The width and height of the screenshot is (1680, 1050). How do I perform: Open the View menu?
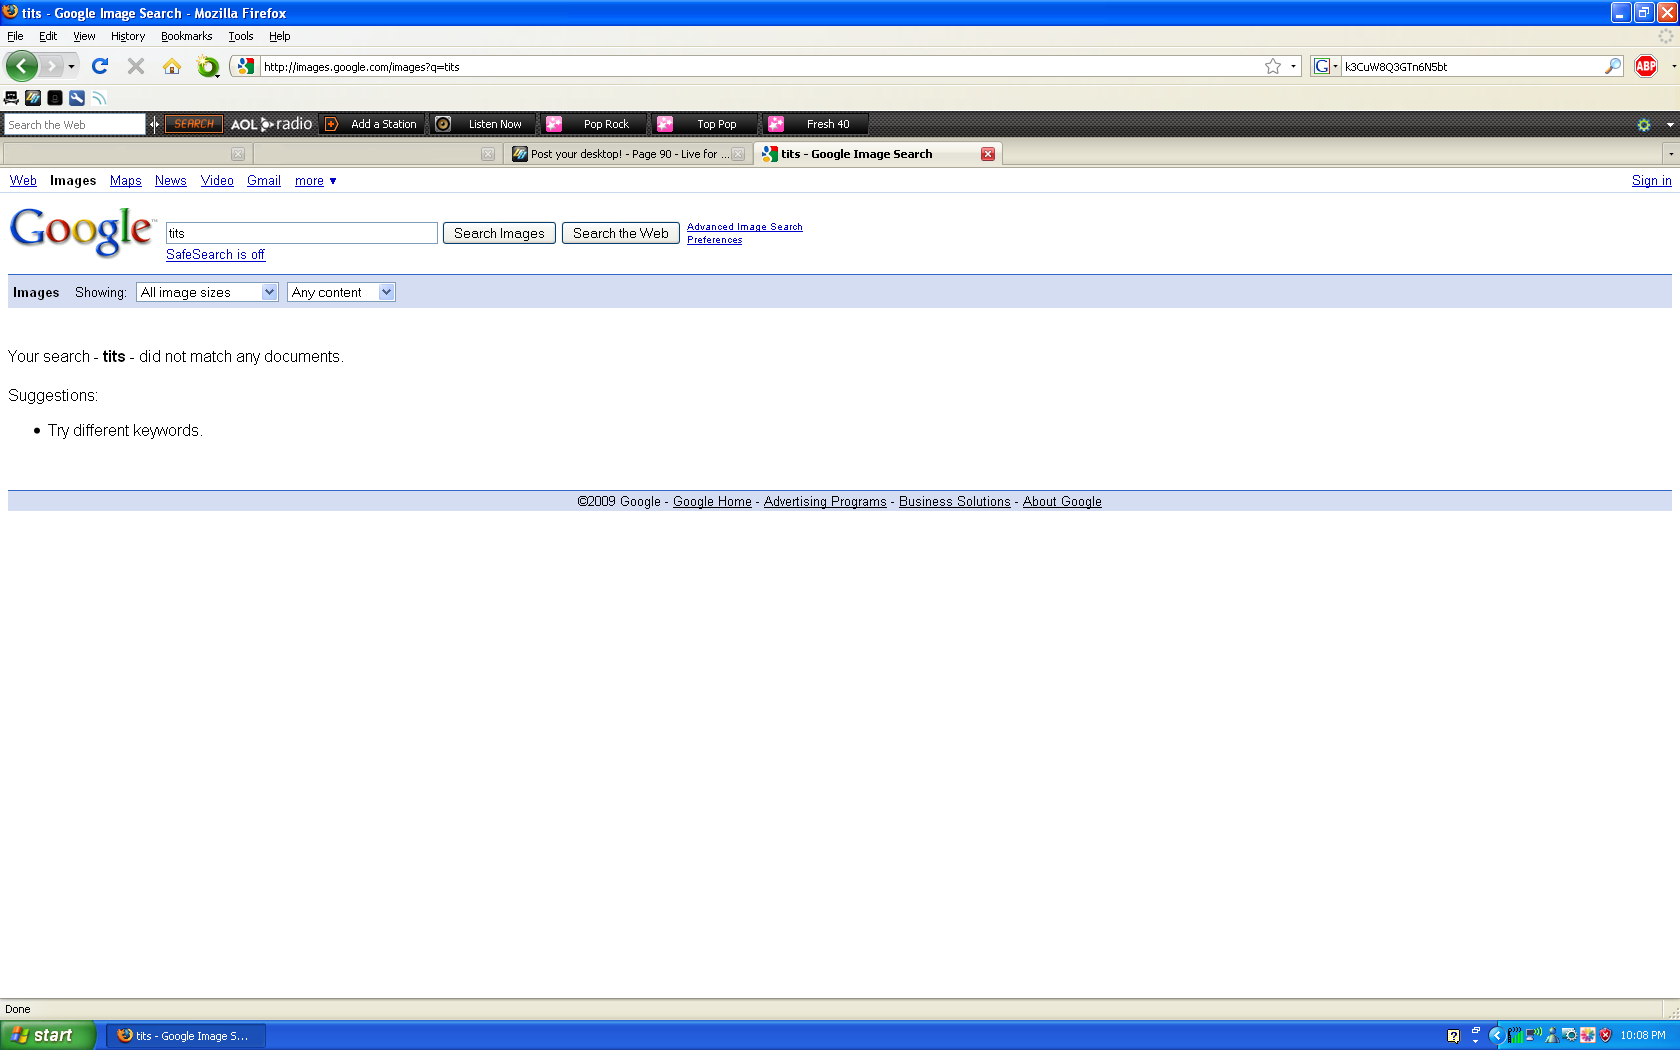tap(84, 36)
